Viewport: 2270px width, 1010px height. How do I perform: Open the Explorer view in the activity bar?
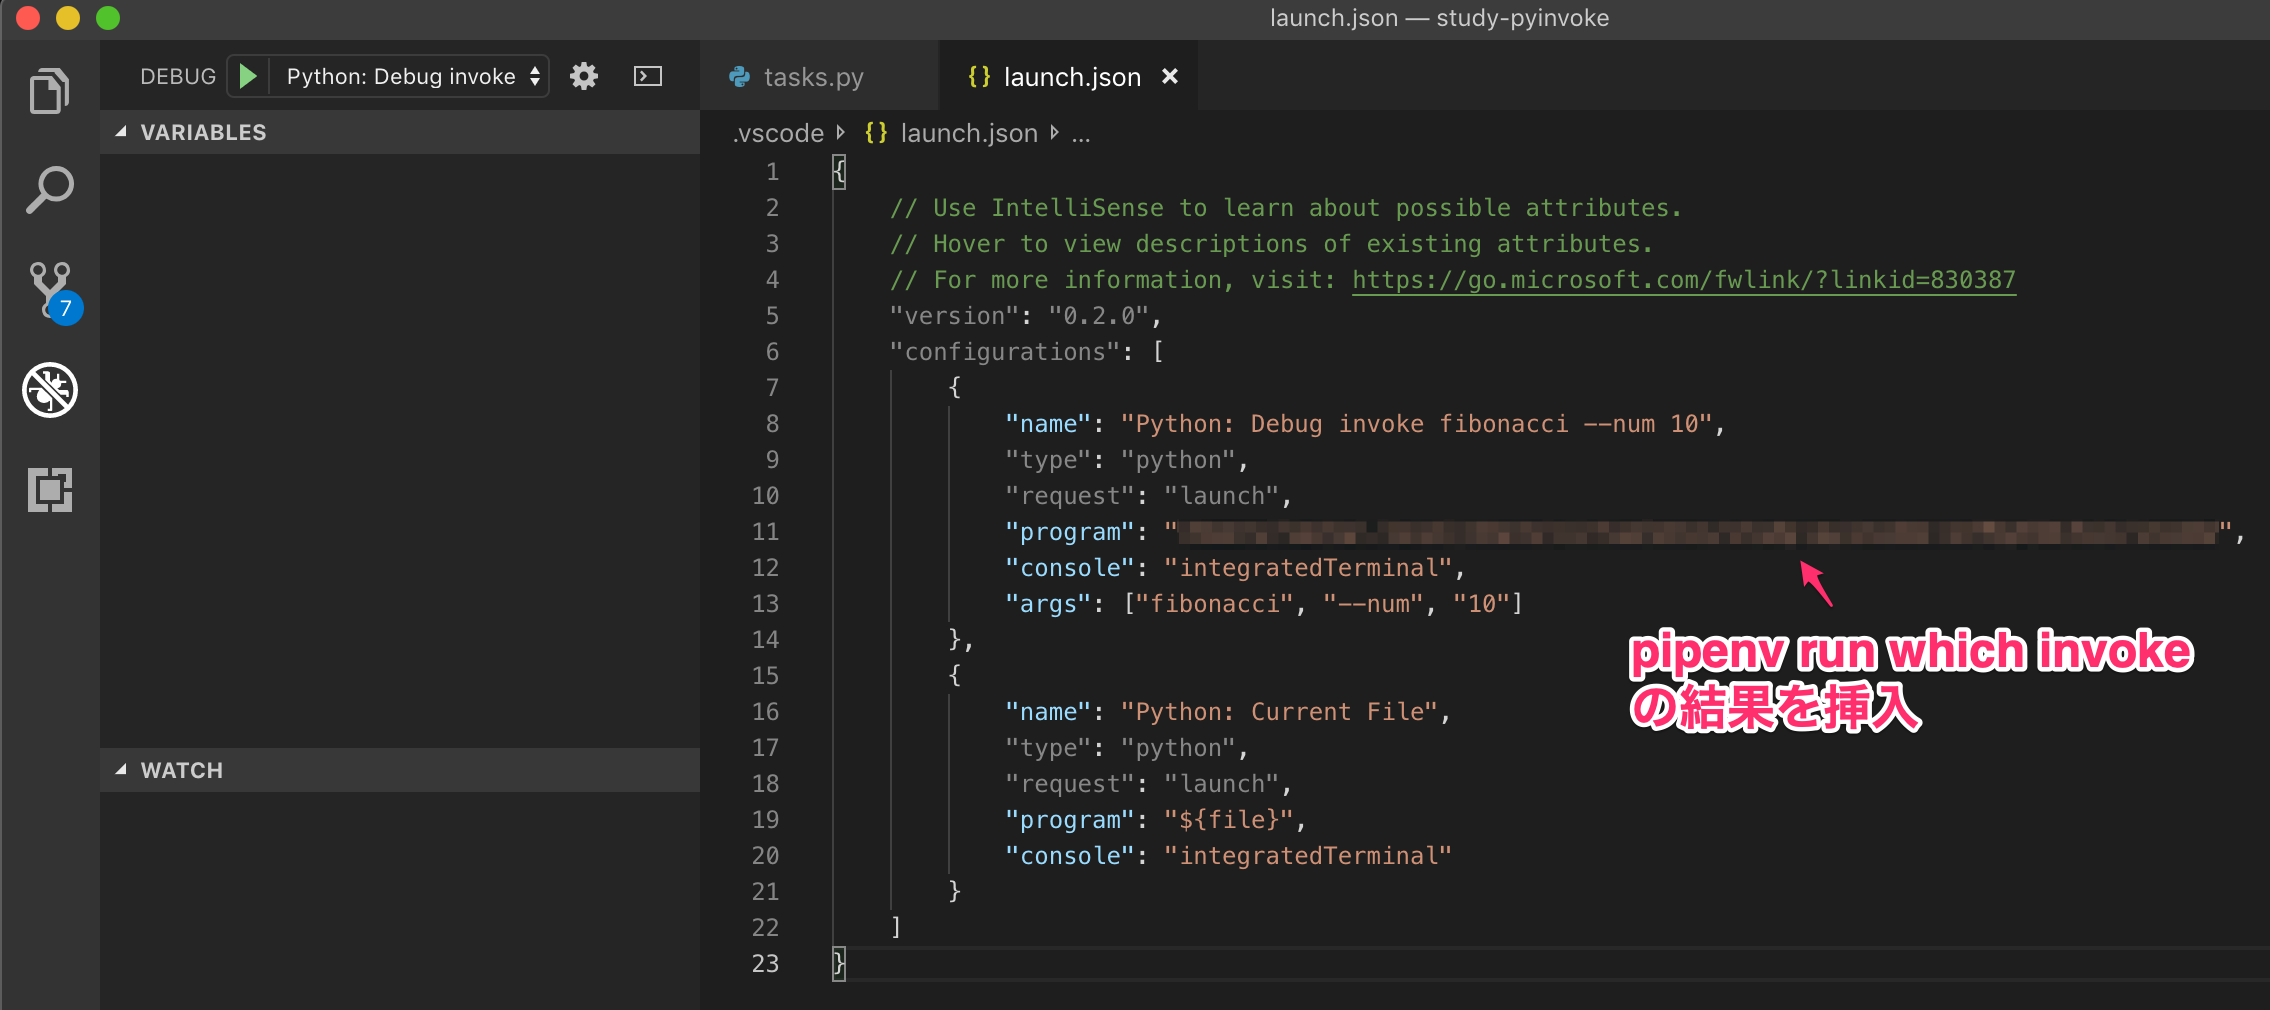click(x=49, y=91)
